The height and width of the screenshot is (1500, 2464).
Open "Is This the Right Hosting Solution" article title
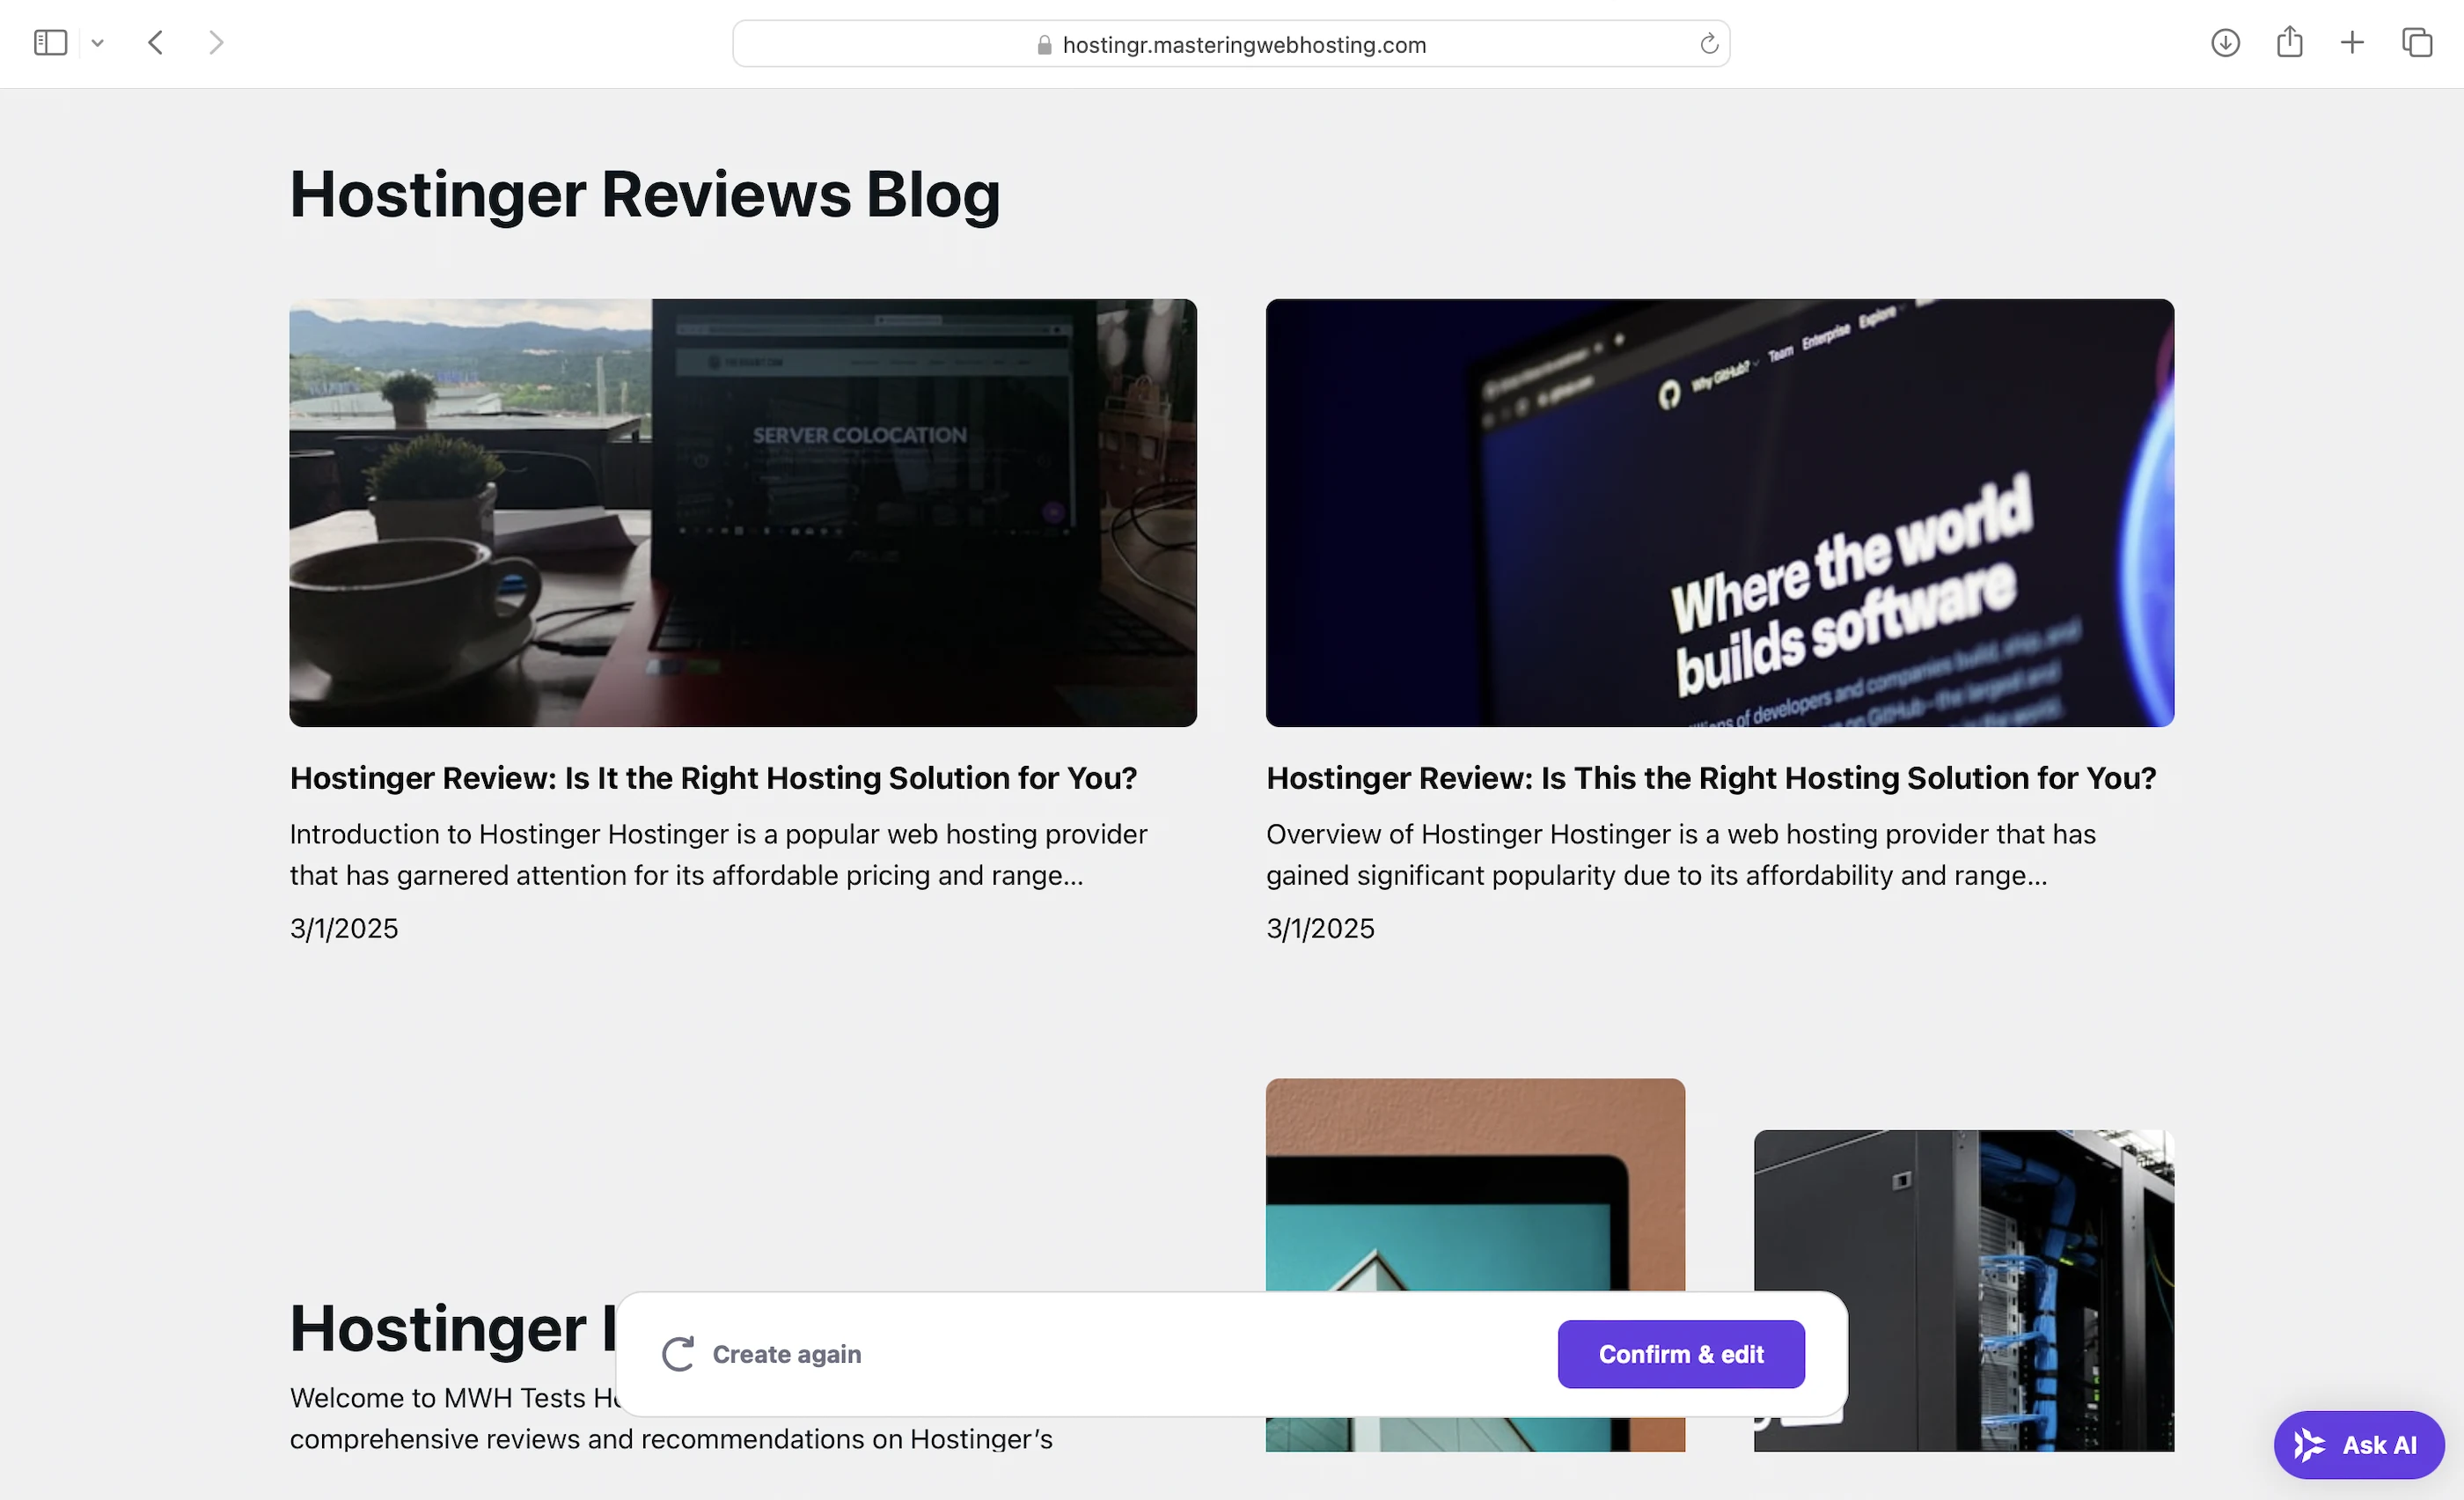(x=1710, y=778)
